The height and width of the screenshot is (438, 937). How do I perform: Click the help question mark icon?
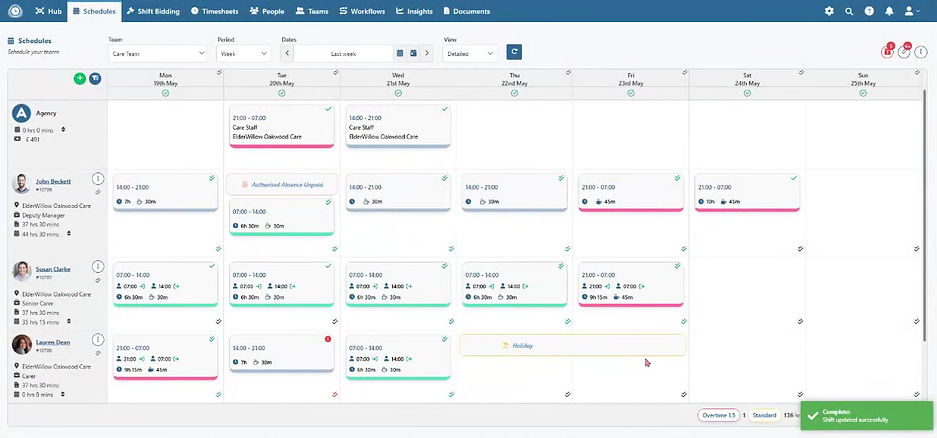tap(869, 11)
